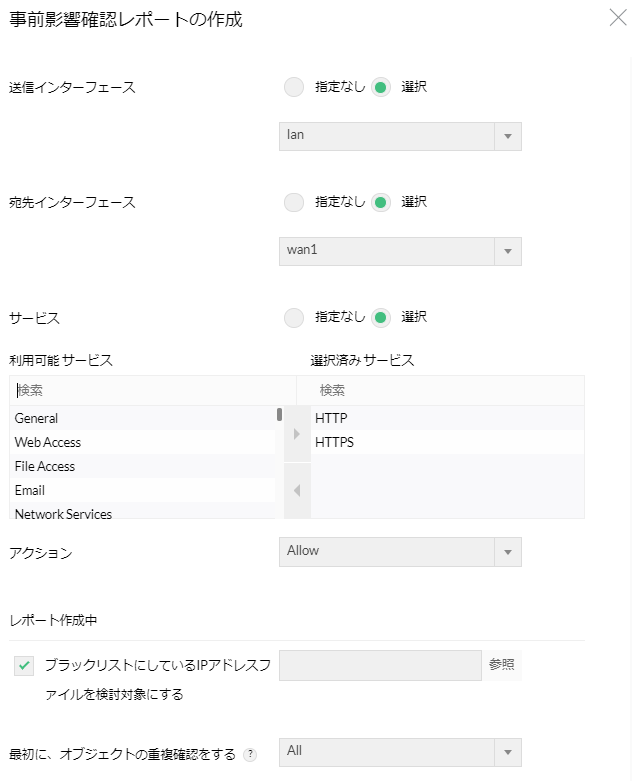
Task: Close the report creation dialog
Action: pos(618,17)
